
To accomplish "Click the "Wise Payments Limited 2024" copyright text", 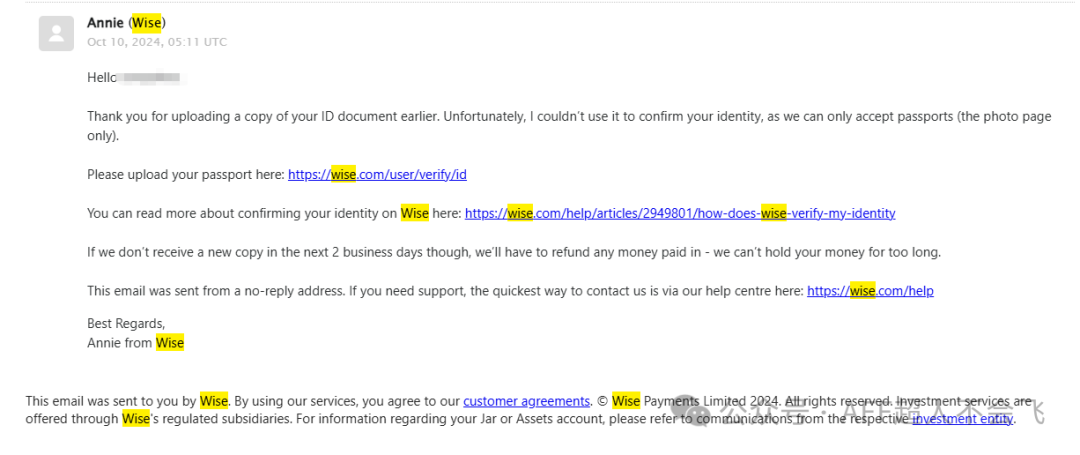I will click(690, 401).
